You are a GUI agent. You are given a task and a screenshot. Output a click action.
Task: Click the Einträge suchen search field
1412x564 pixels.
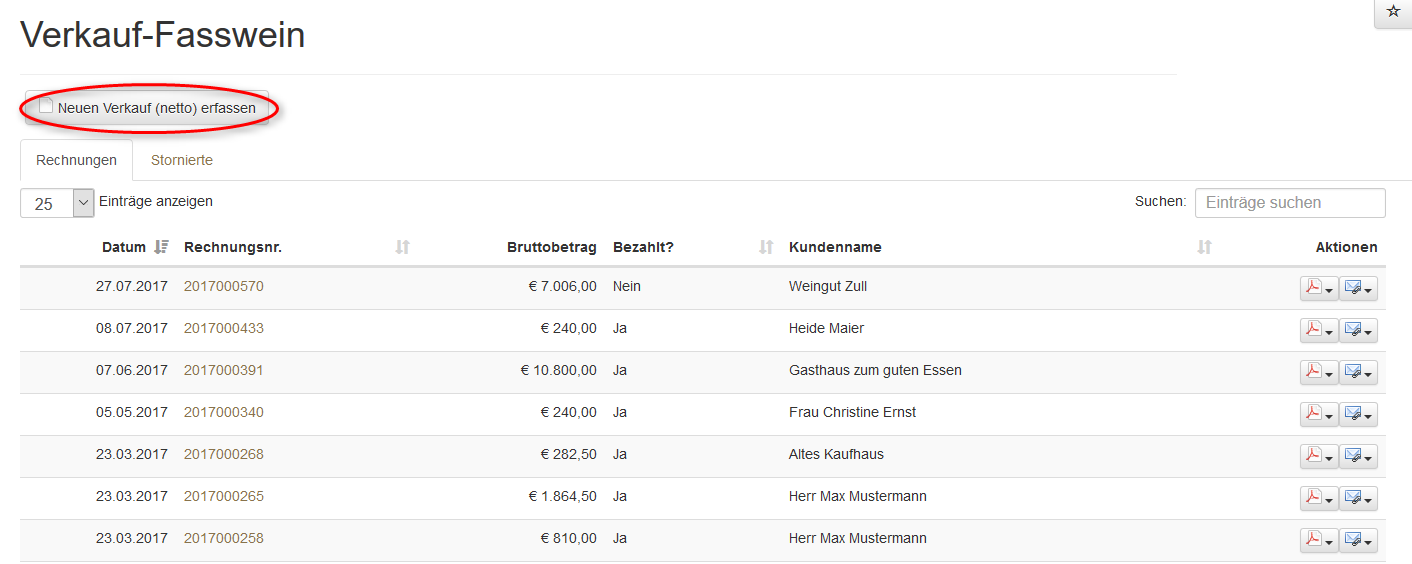(x=1290, y=203)
